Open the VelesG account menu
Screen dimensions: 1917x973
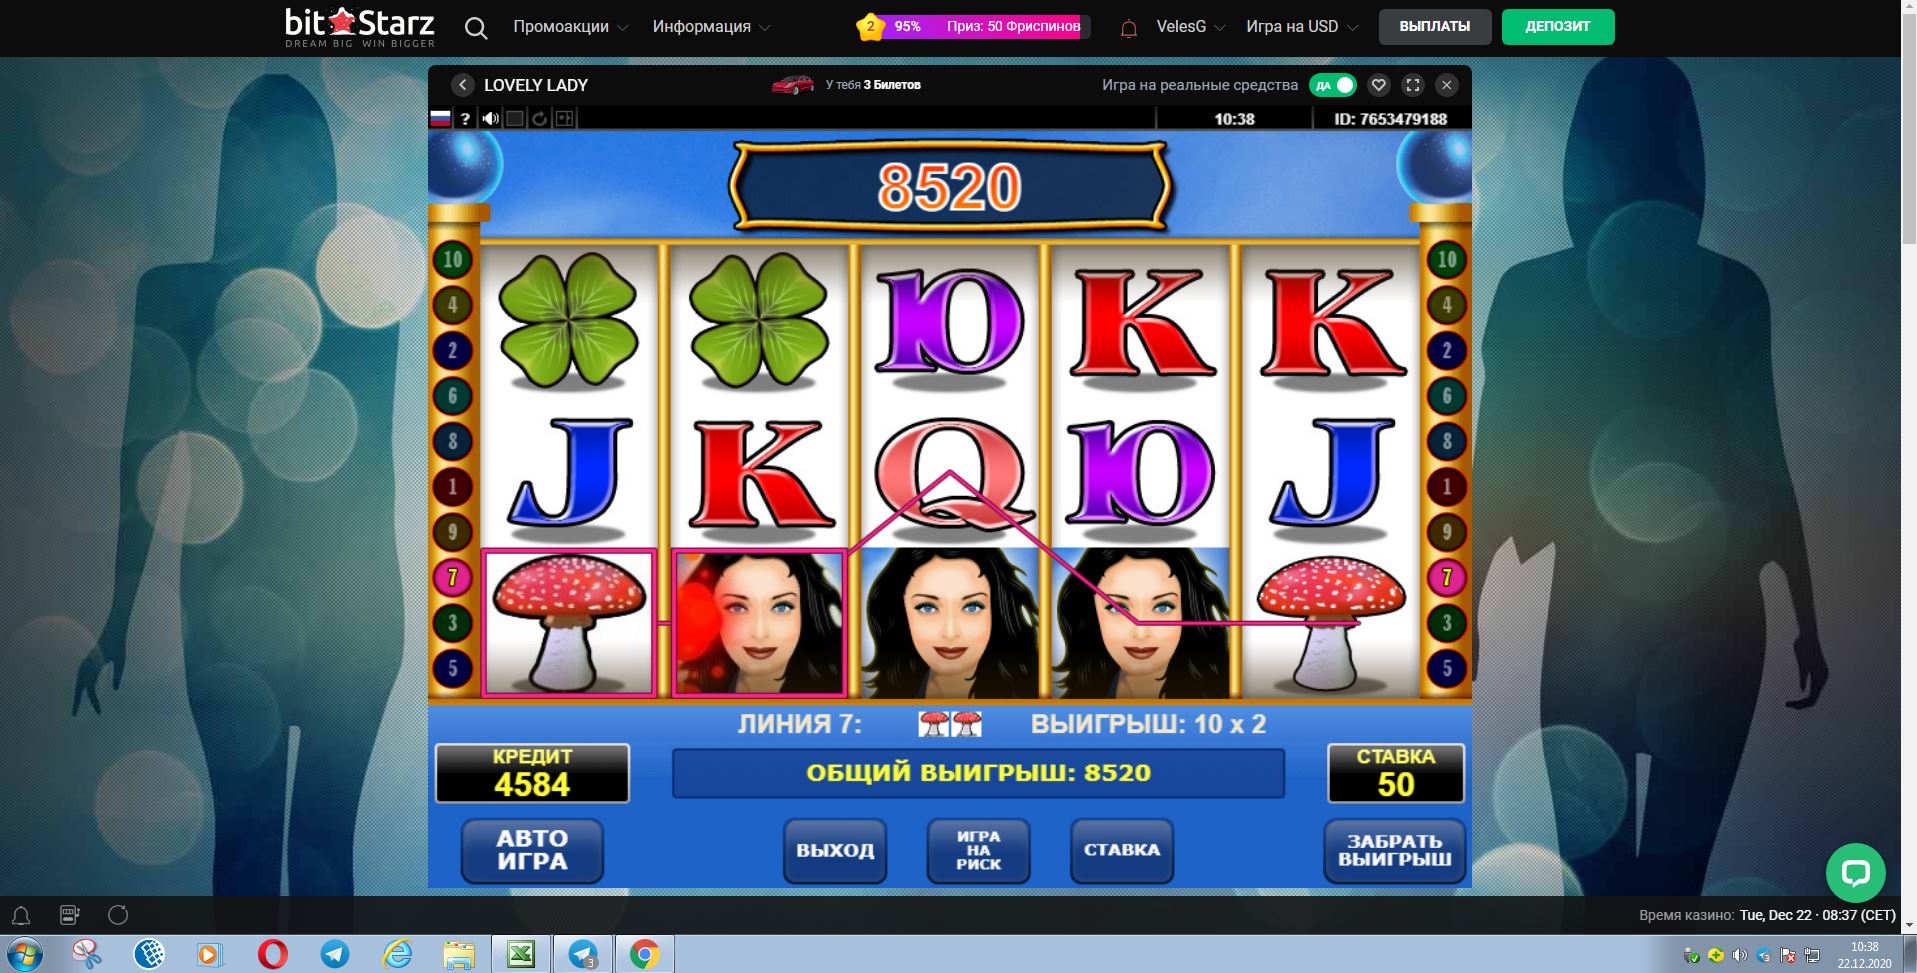click(1190, 27)
